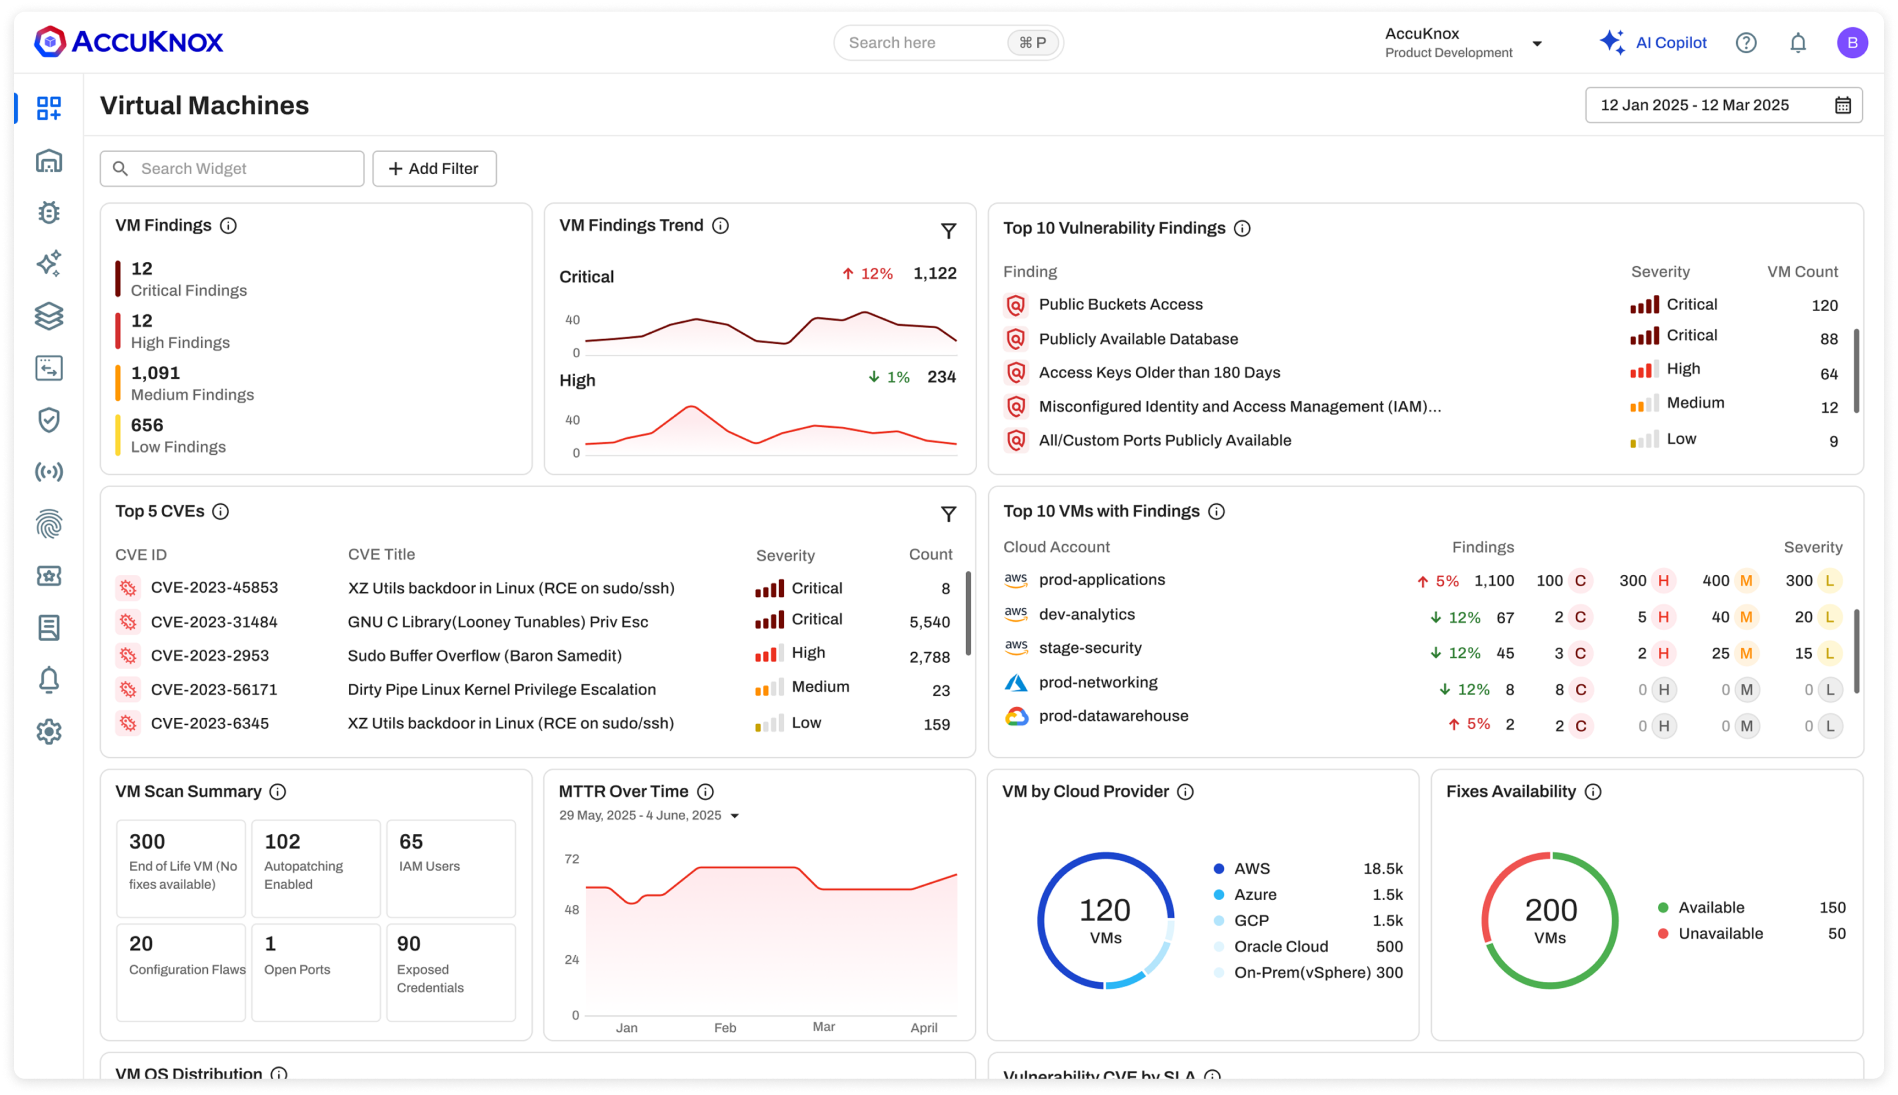Select the bug icon for vulnerabilities
The width and height of the screenshot is (1898, 1095).
(48, 213)
